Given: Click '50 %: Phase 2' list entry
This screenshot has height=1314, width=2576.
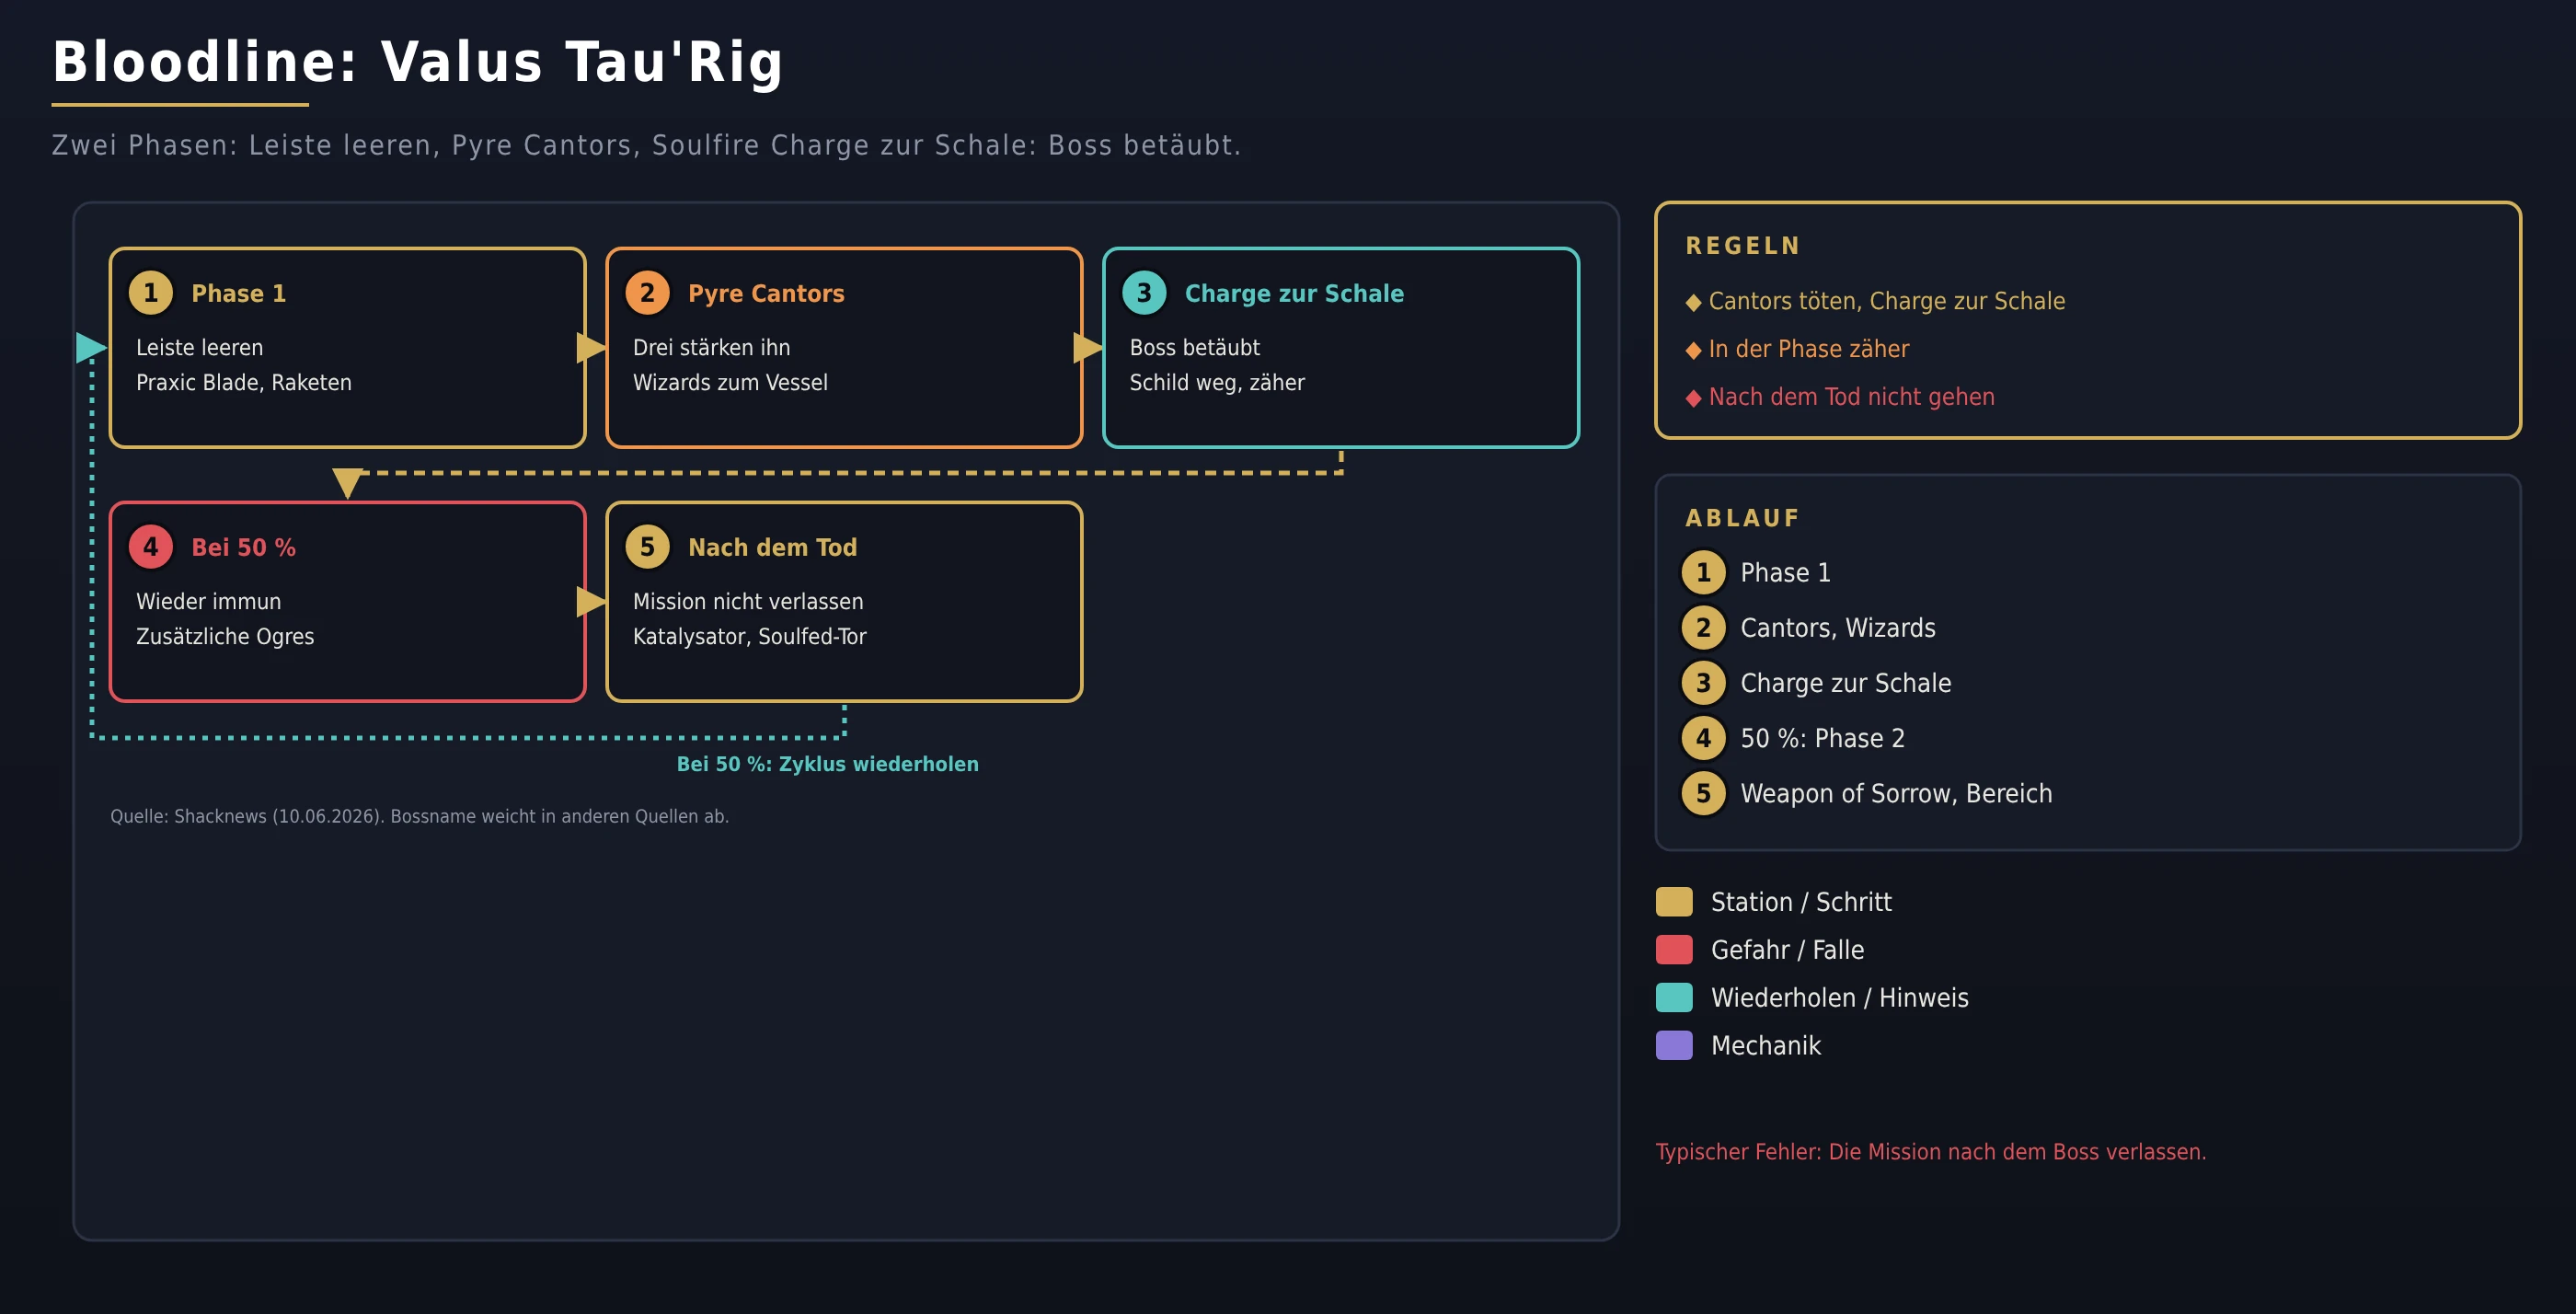Looking at the screenshot, I should coord(1823,739).
